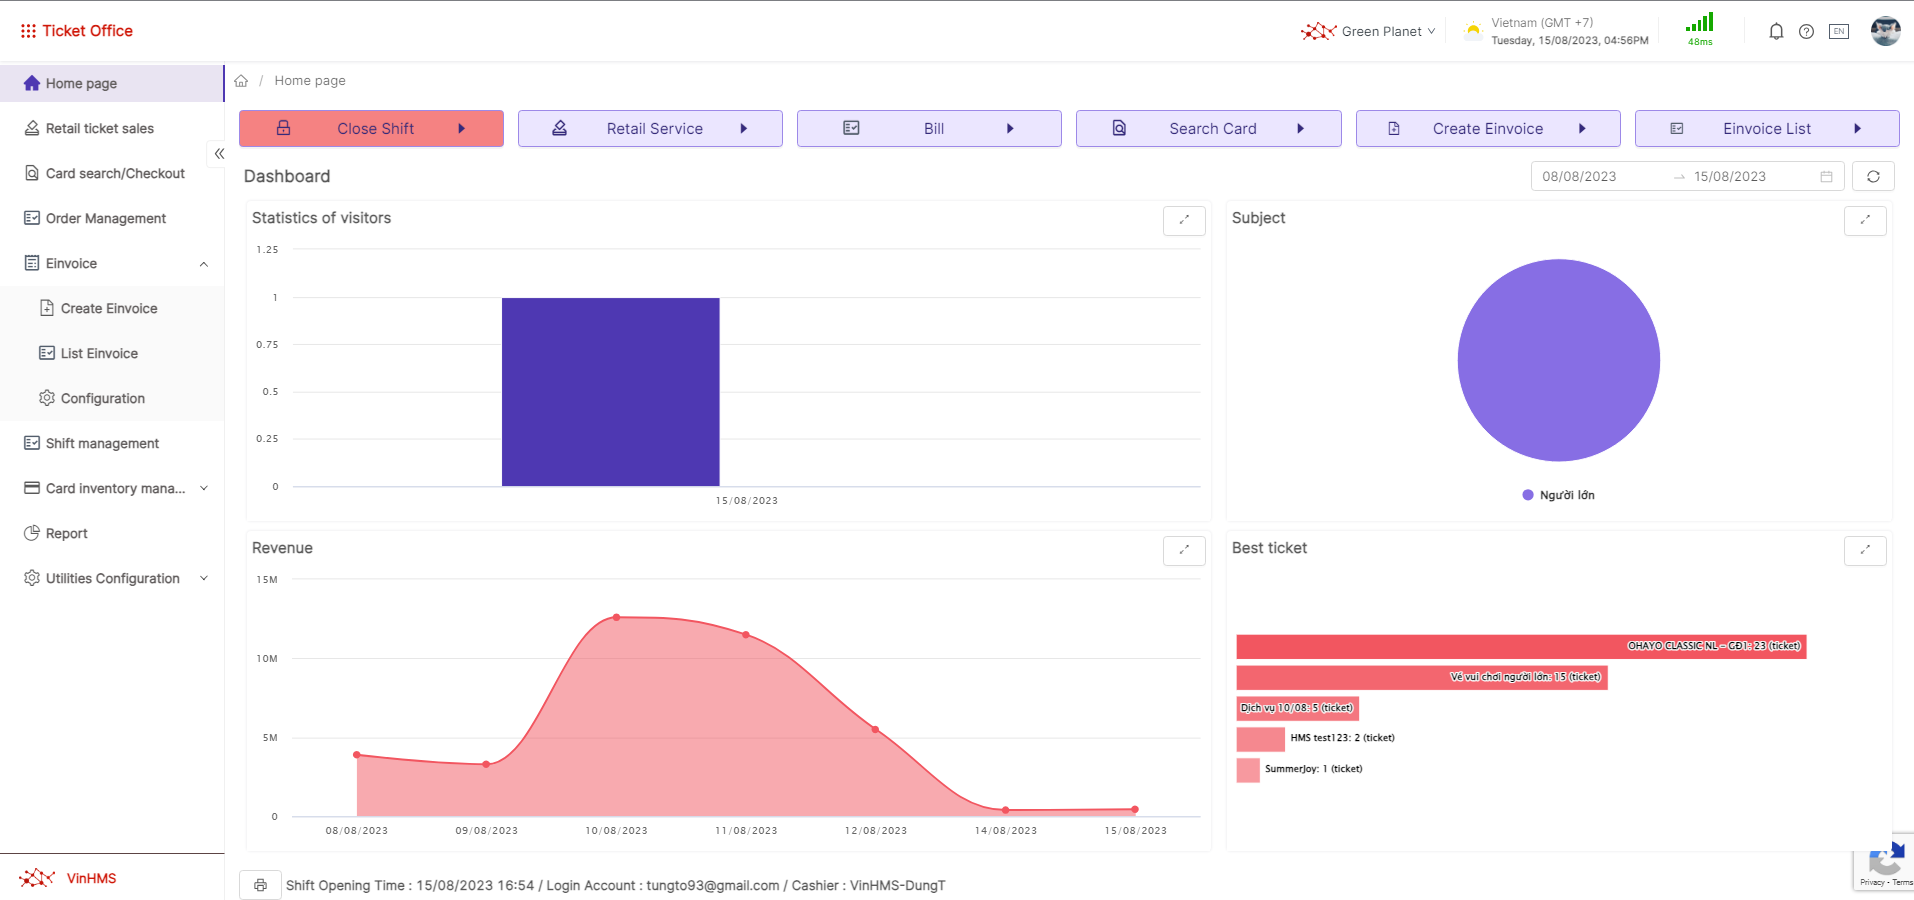Image resolution: width=1914 pixels, height=900 pixels.
Task: Open the help question mark icon
Action: [1806, 32]
